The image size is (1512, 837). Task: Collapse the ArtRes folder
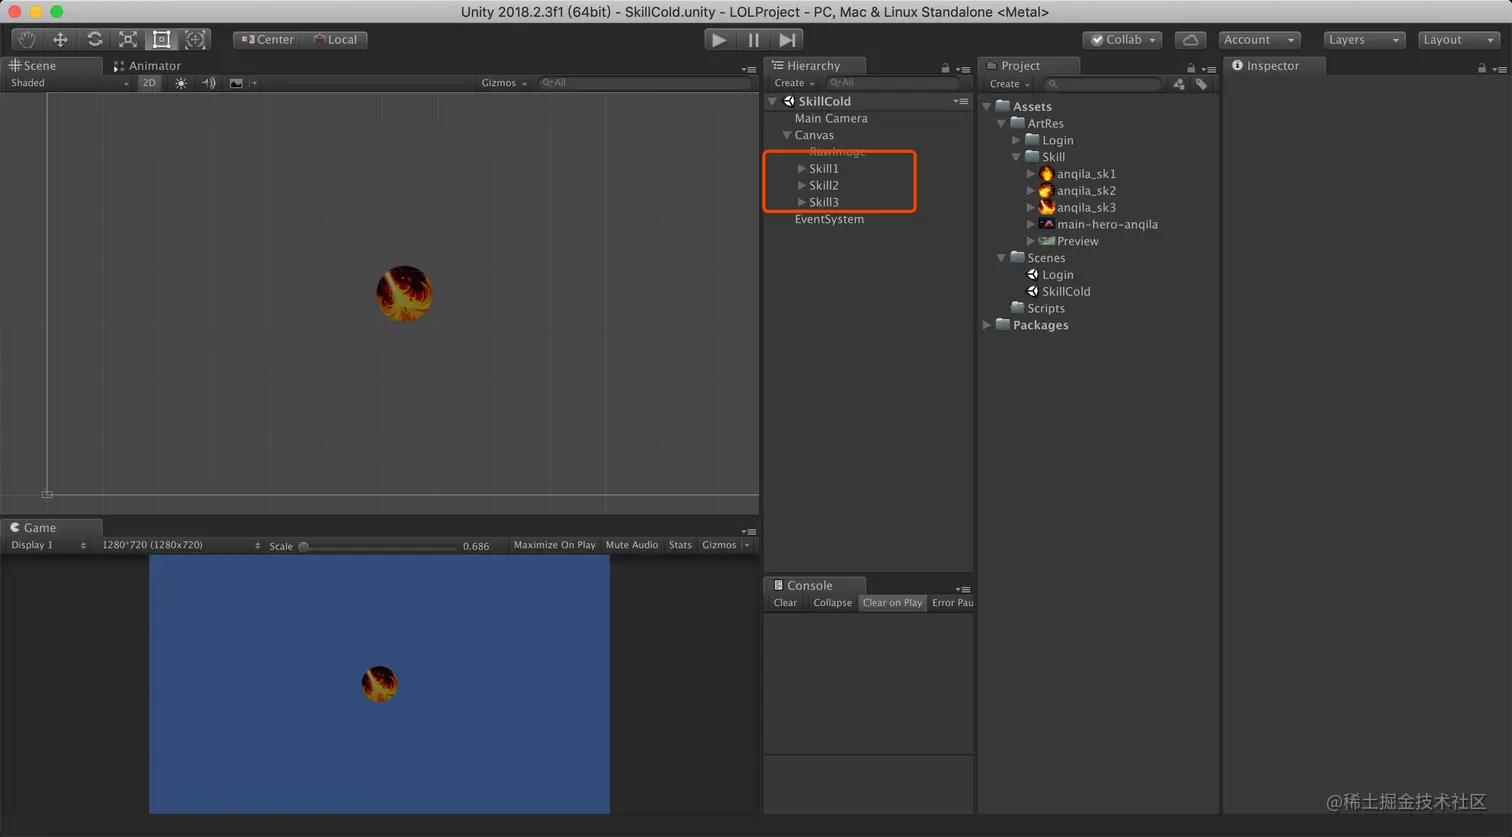pyautogui.click(x=1001, y=124)
